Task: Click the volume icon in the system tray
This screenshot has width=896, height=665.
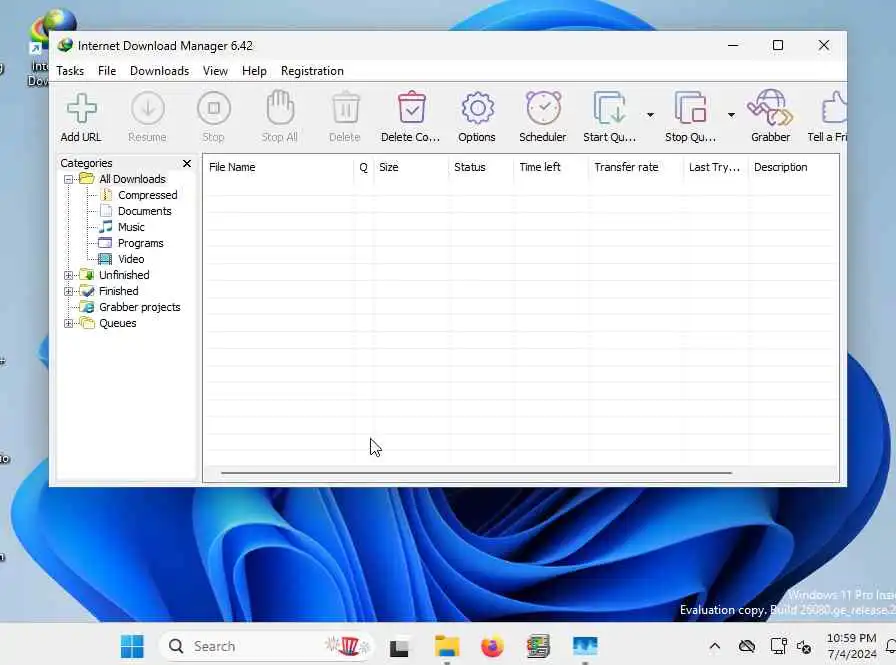Action: click(804, 647)
